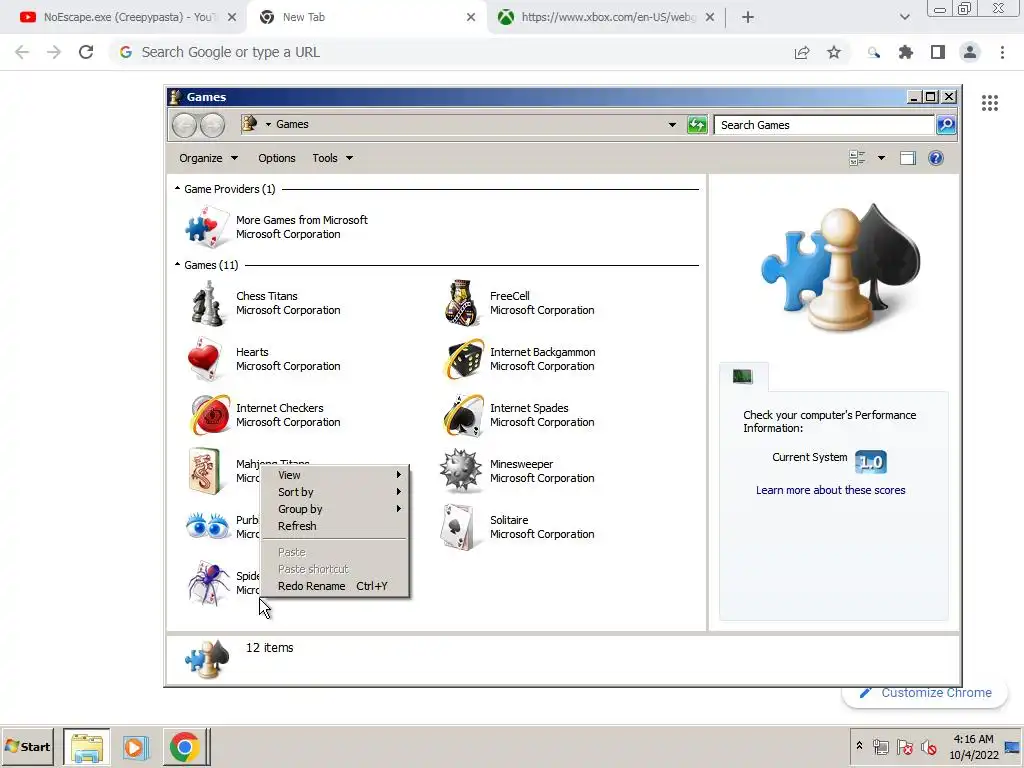The image size is (1024, 768).
Task: Open the Chrome extensions puzzle icon
Action: point(906,52)
